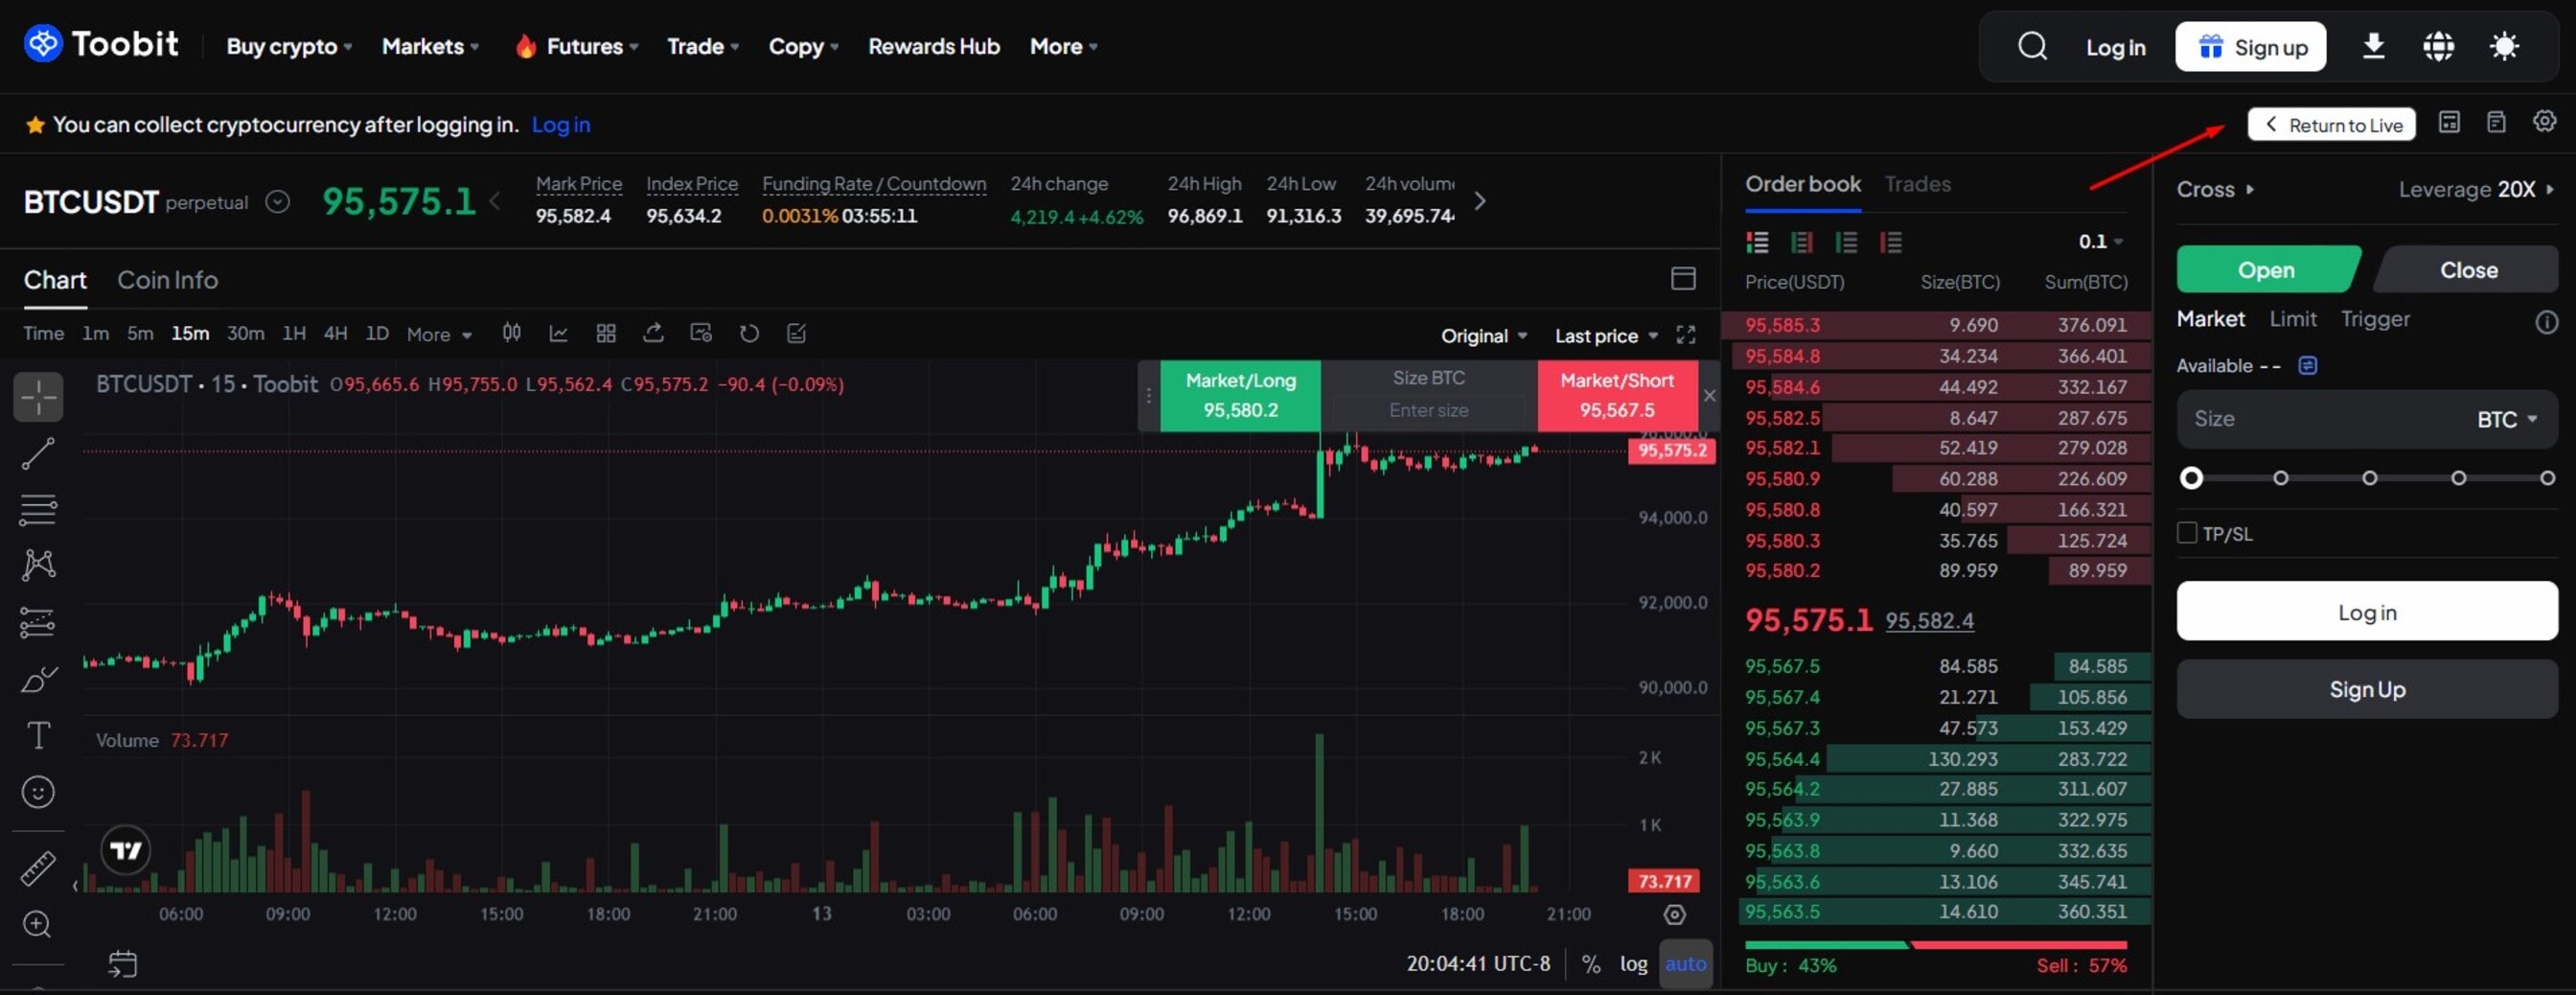The height and width of the screenshot is (995, 2576).
Task: Select the text annotation tool
Action: [37, 735]
